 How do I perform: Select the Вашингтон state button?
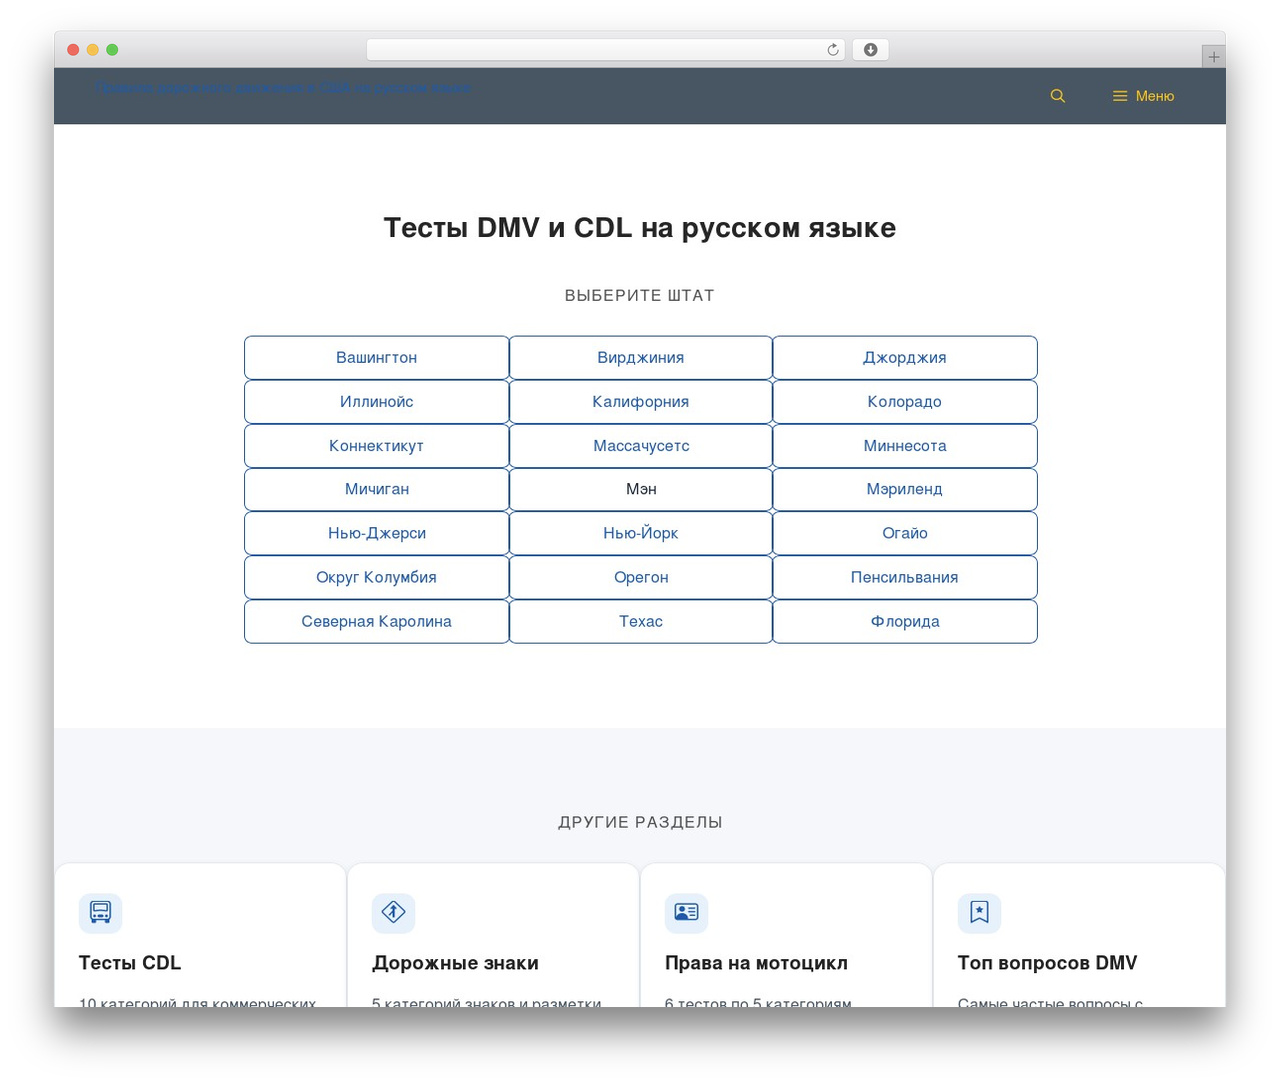tap(376, 358)
